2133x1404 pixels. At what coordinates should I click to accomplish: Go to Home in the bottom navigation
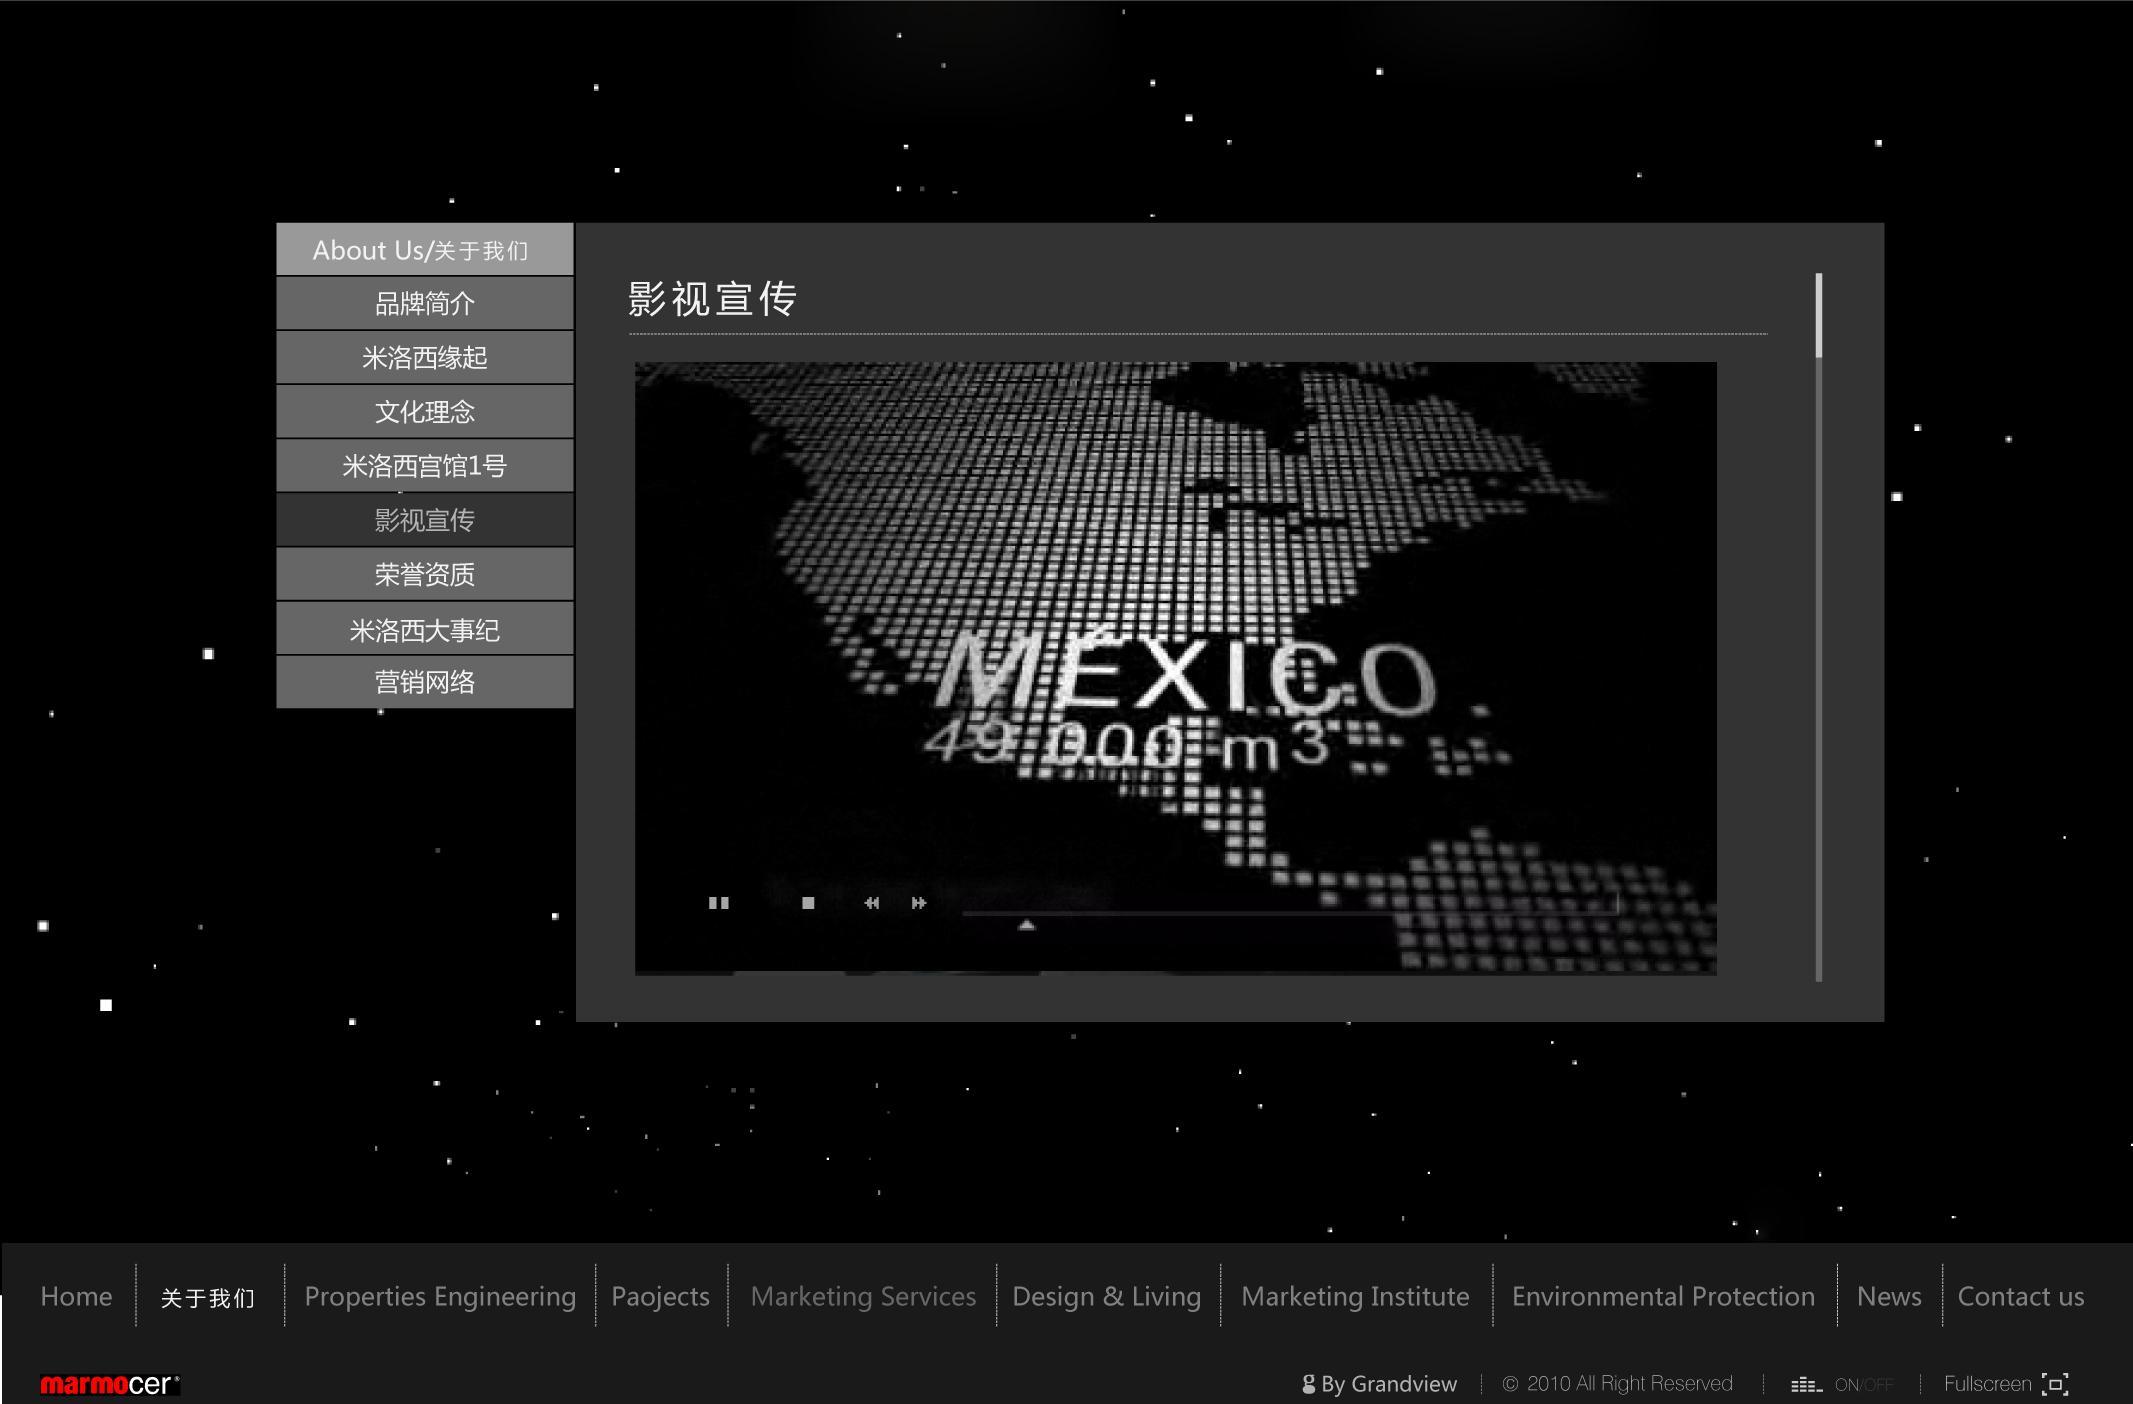point(76,1296)
